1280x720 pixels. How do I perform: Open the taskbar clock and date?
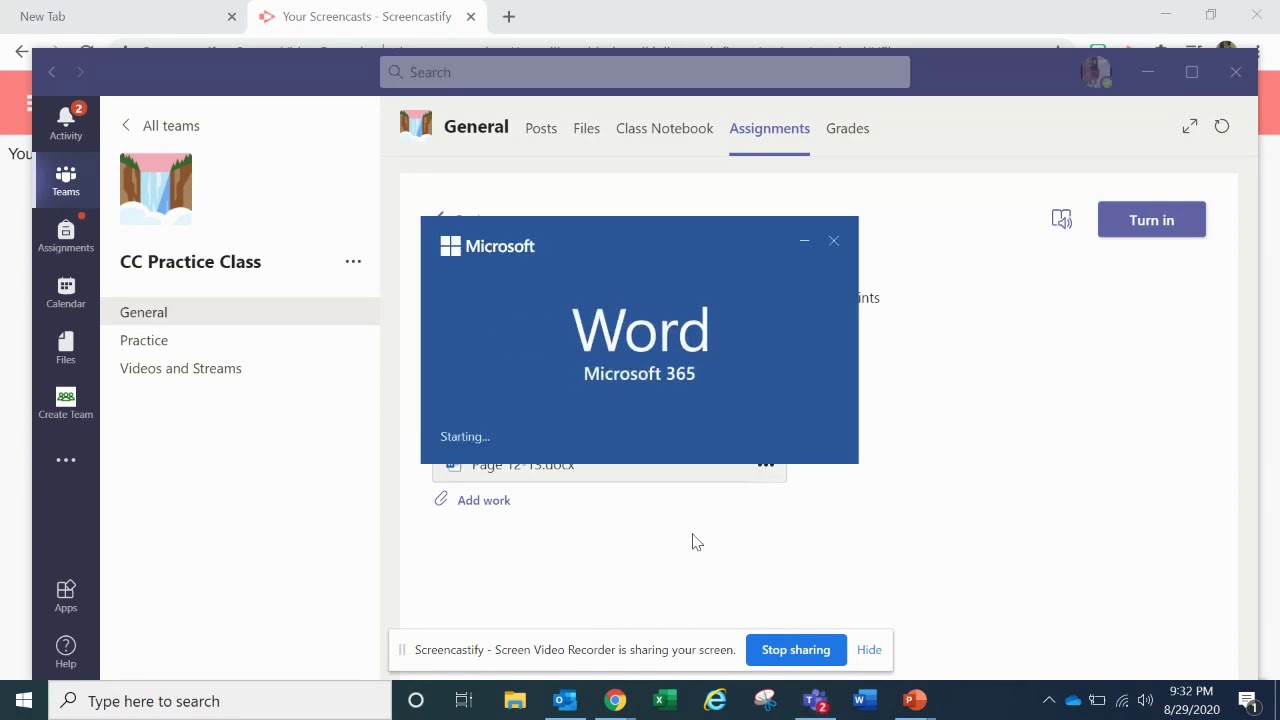pyautogui.click(x=1191, y=700)
